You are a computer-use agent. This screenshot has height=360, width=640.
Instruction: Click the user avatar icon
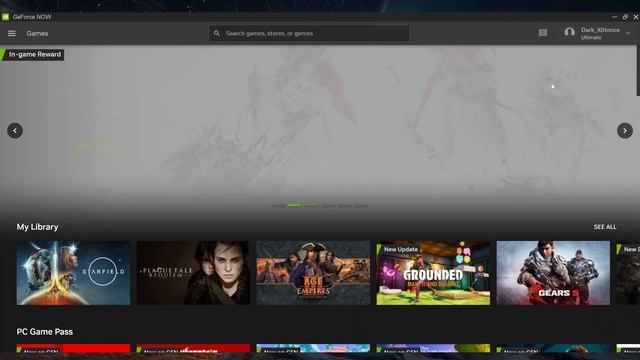point(569,32)
